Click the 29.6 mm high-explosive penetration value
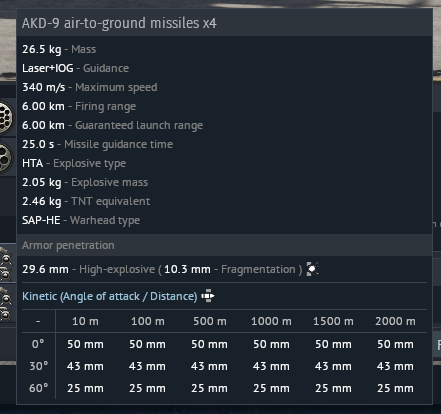The image size is (441, 414). point(45,269)
